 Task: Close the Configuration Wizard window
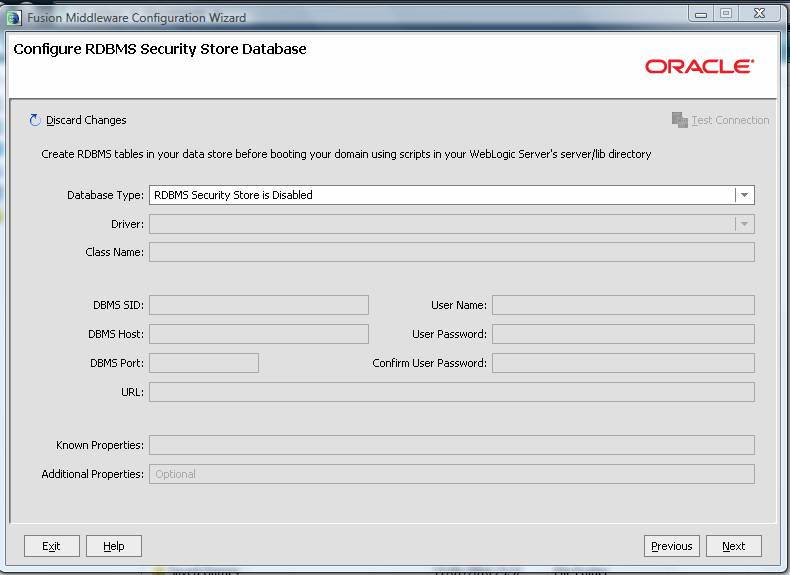tap(760, 14)
